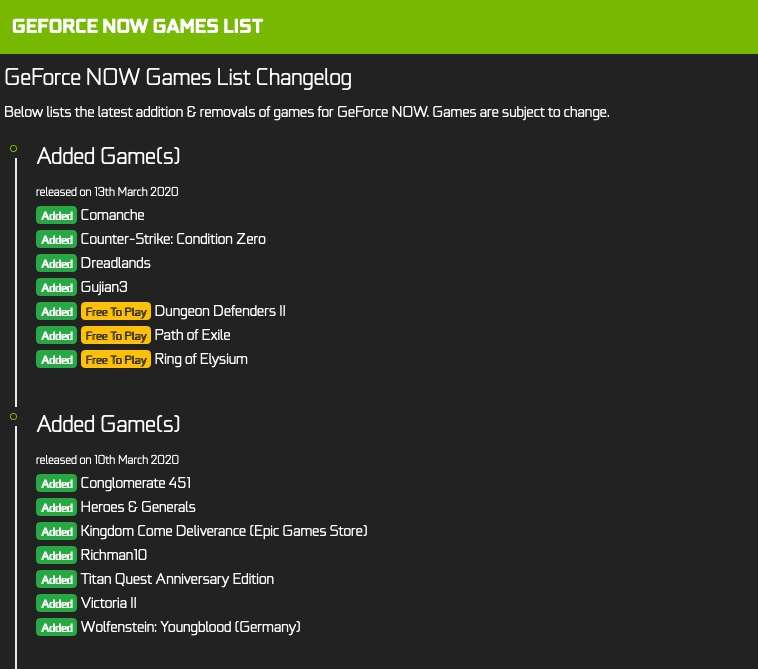Click the Added badge beside Victoria II
Screen dimensions: 758x669
coord(57,603)
